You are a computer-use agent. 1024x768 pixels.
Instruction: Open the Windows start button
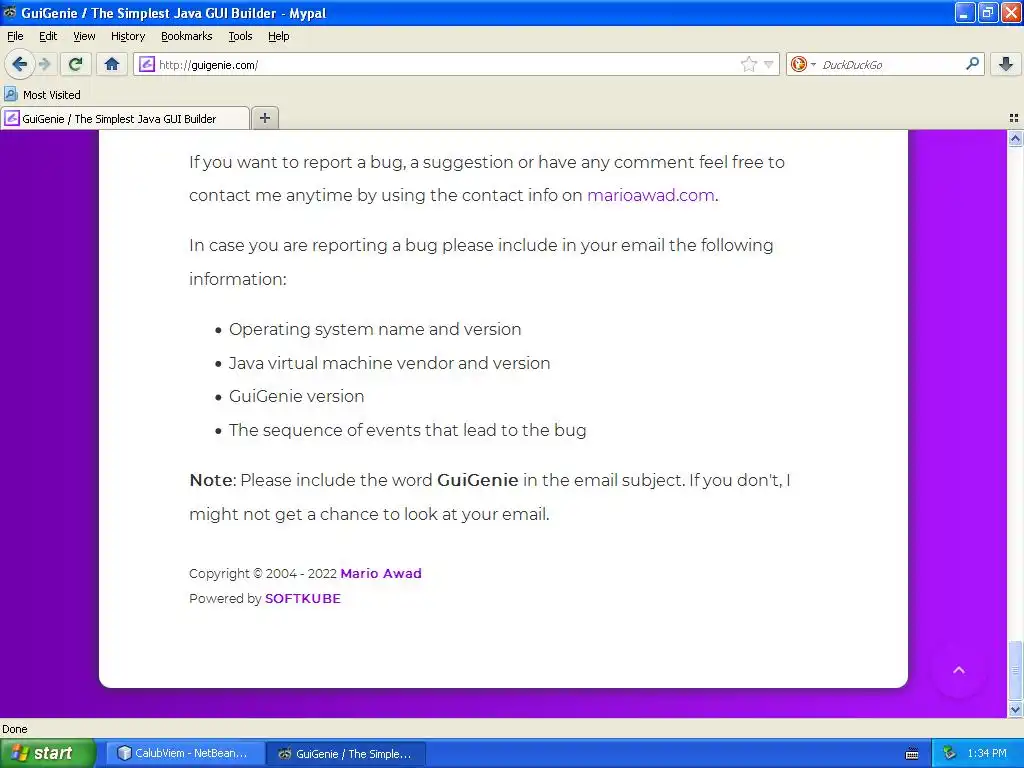tap(47, 753)
